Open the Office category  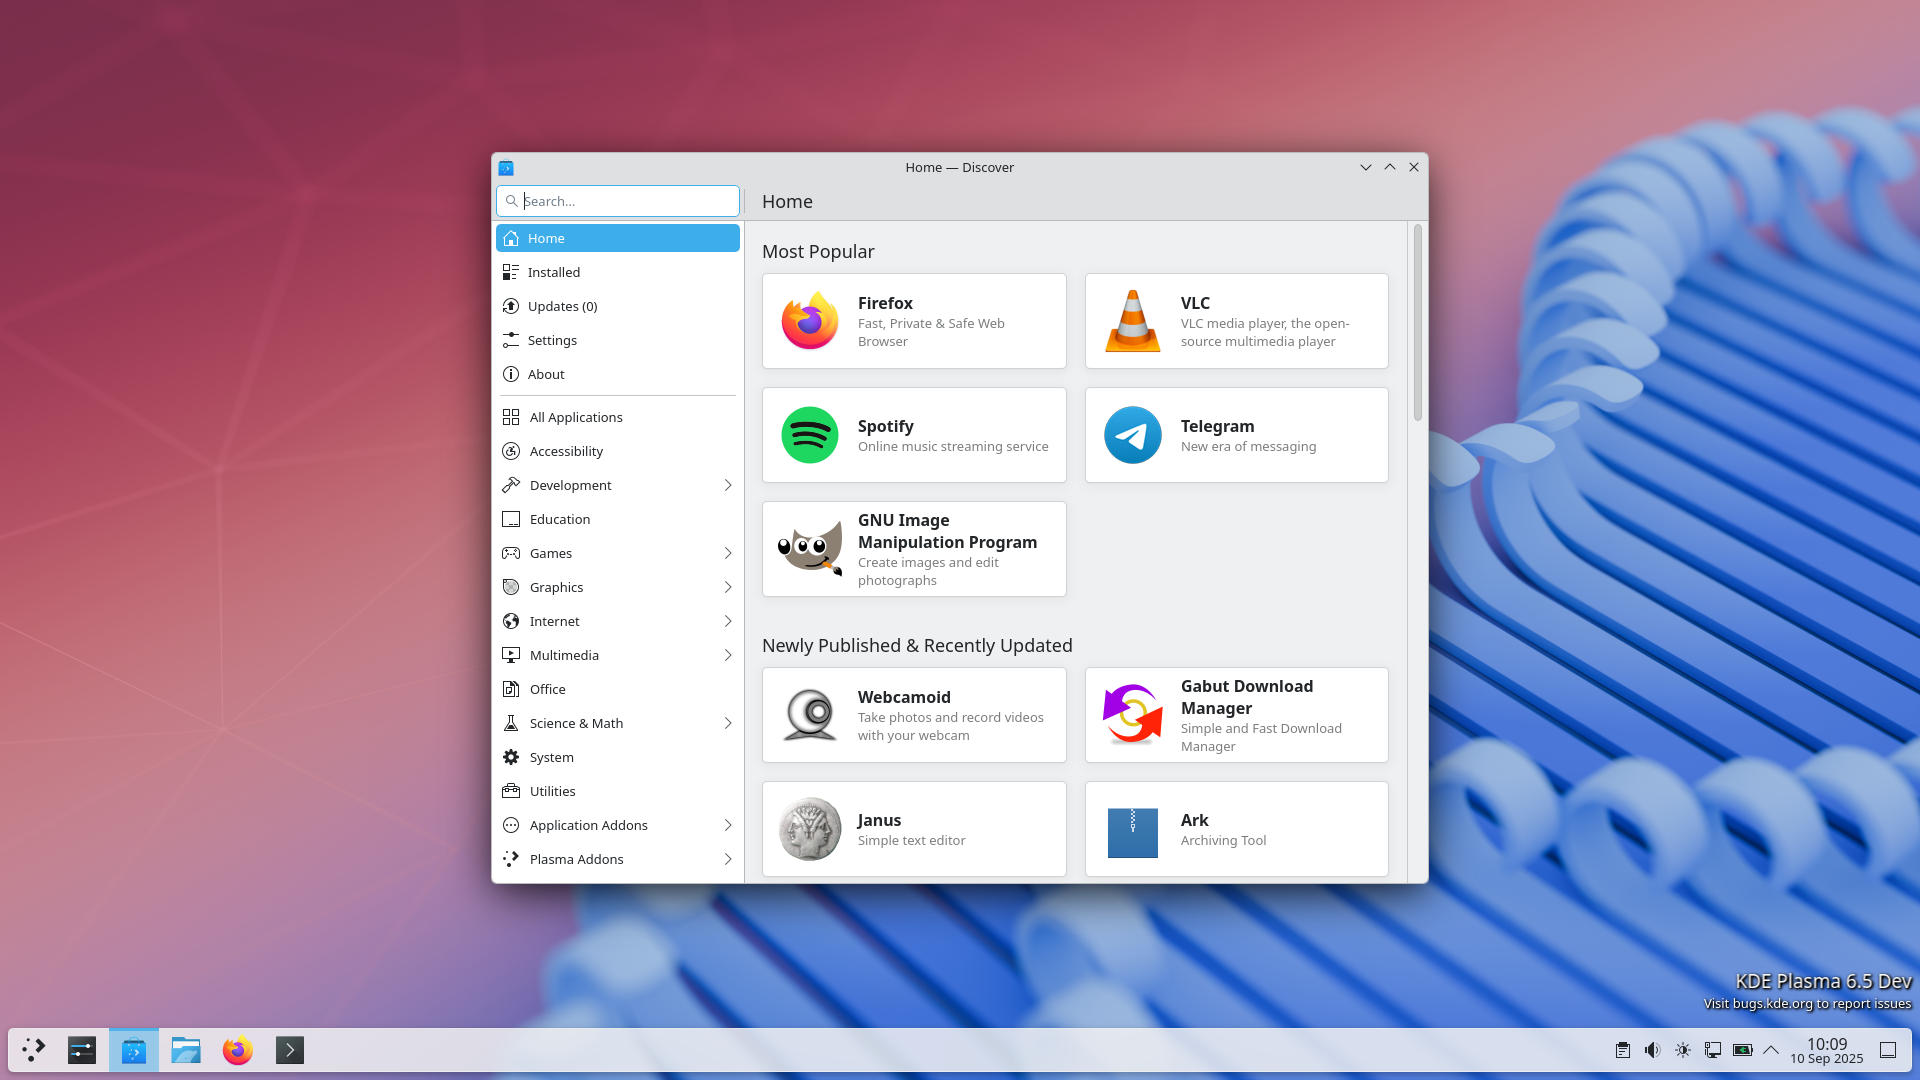617,689
